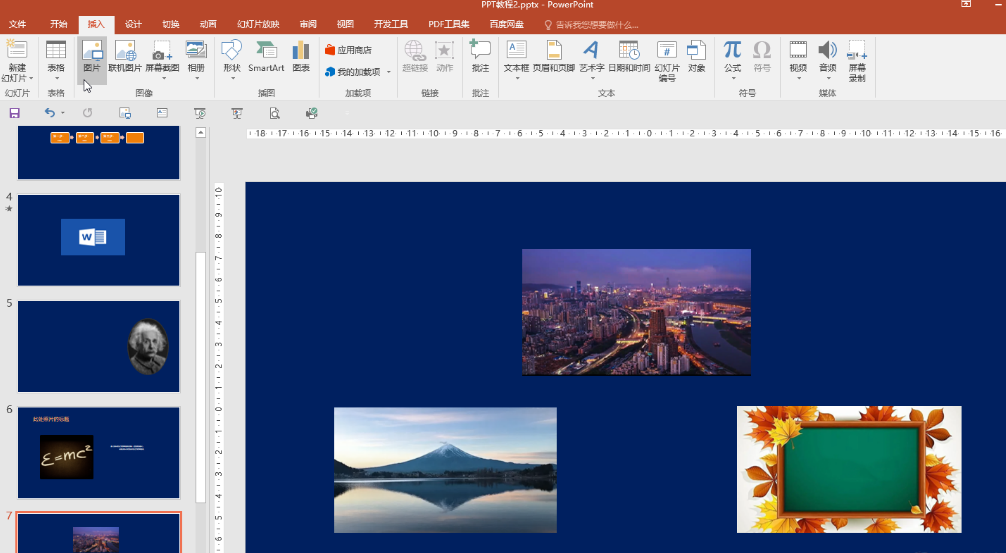Open 联机图片 online pictures tool

[125, 56]
